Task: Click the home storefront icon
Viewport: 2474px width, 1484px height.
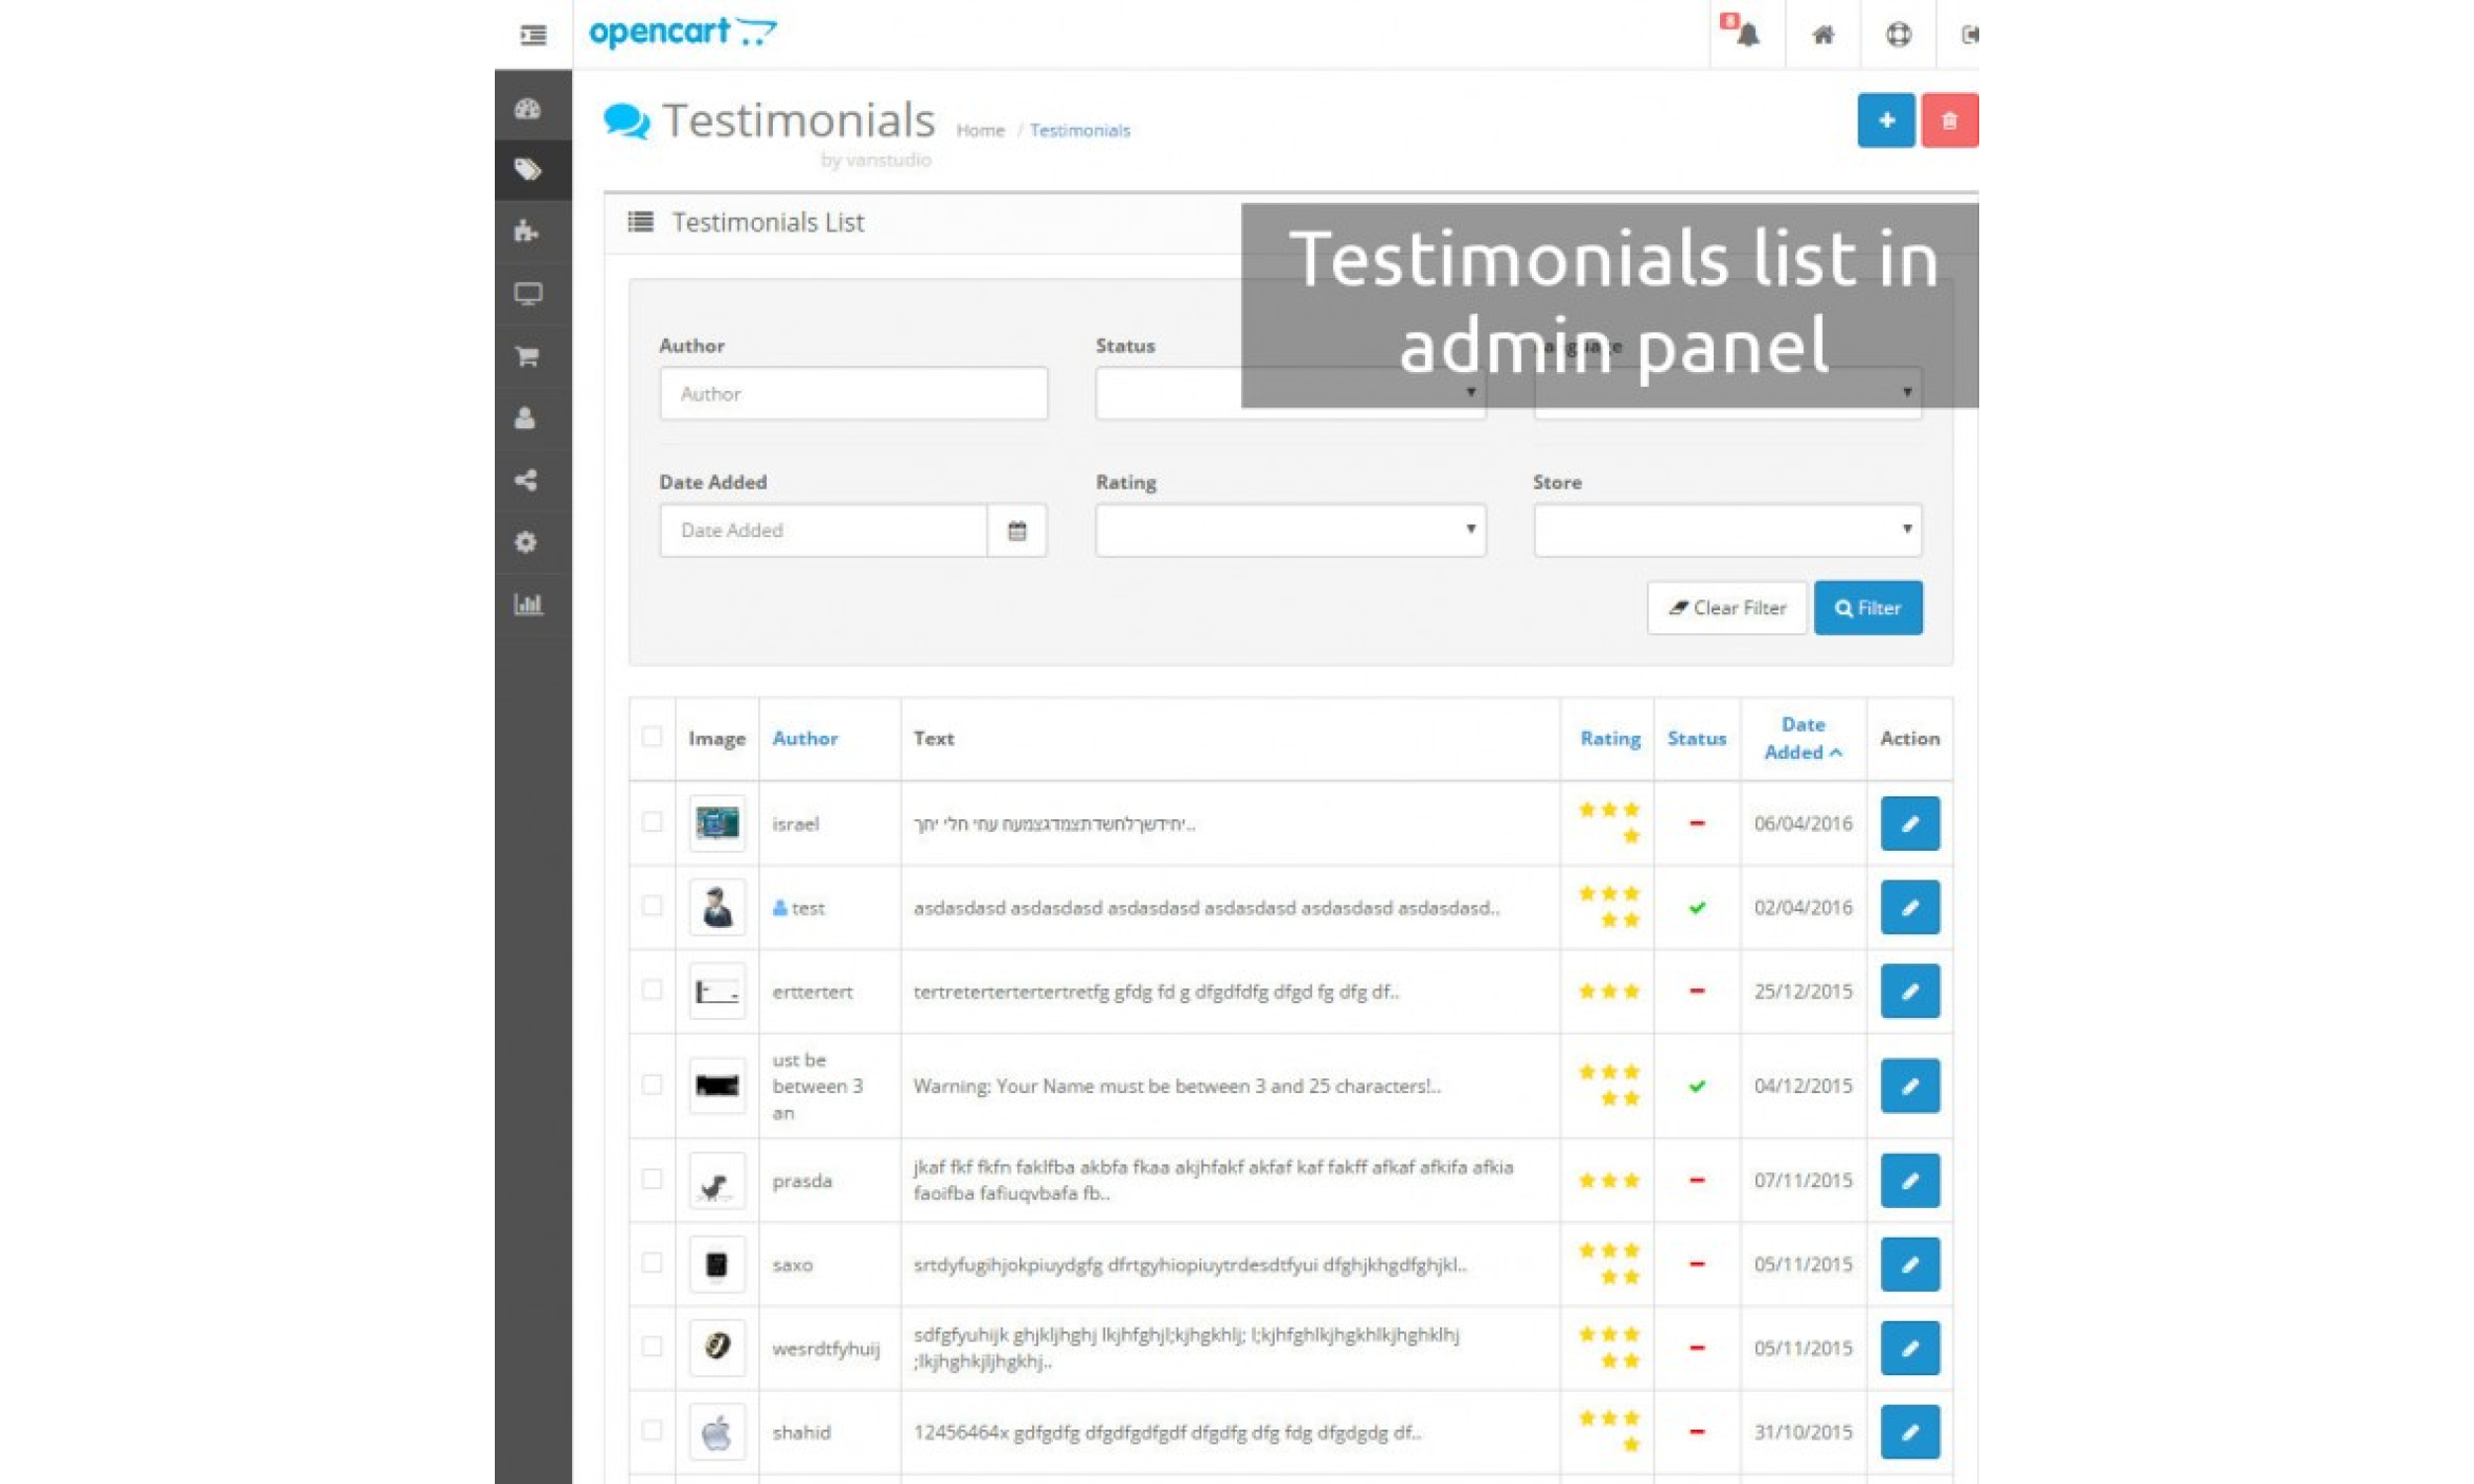Action: click(x=1823, y=35)
